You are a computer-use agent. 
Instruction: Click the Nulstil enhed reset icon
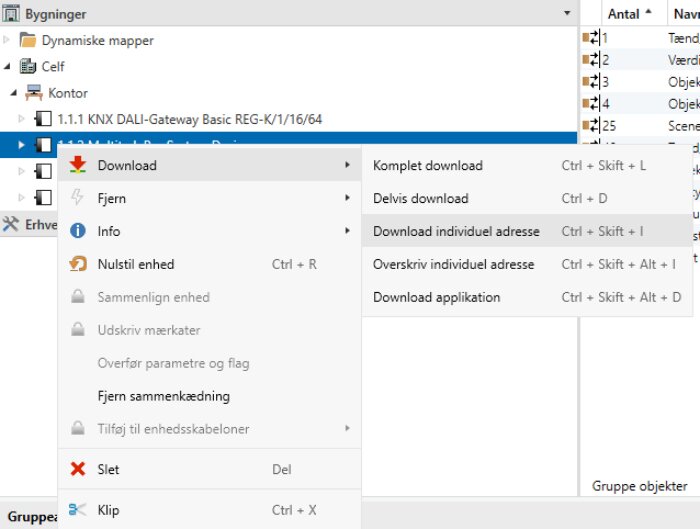(x=78, y=264)
